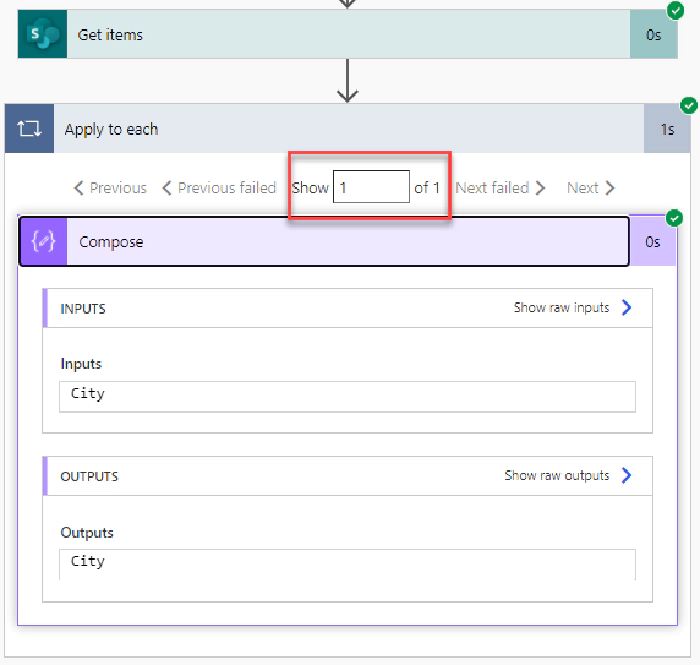Jump to Next failed iteration

click(x=500, y=188)
